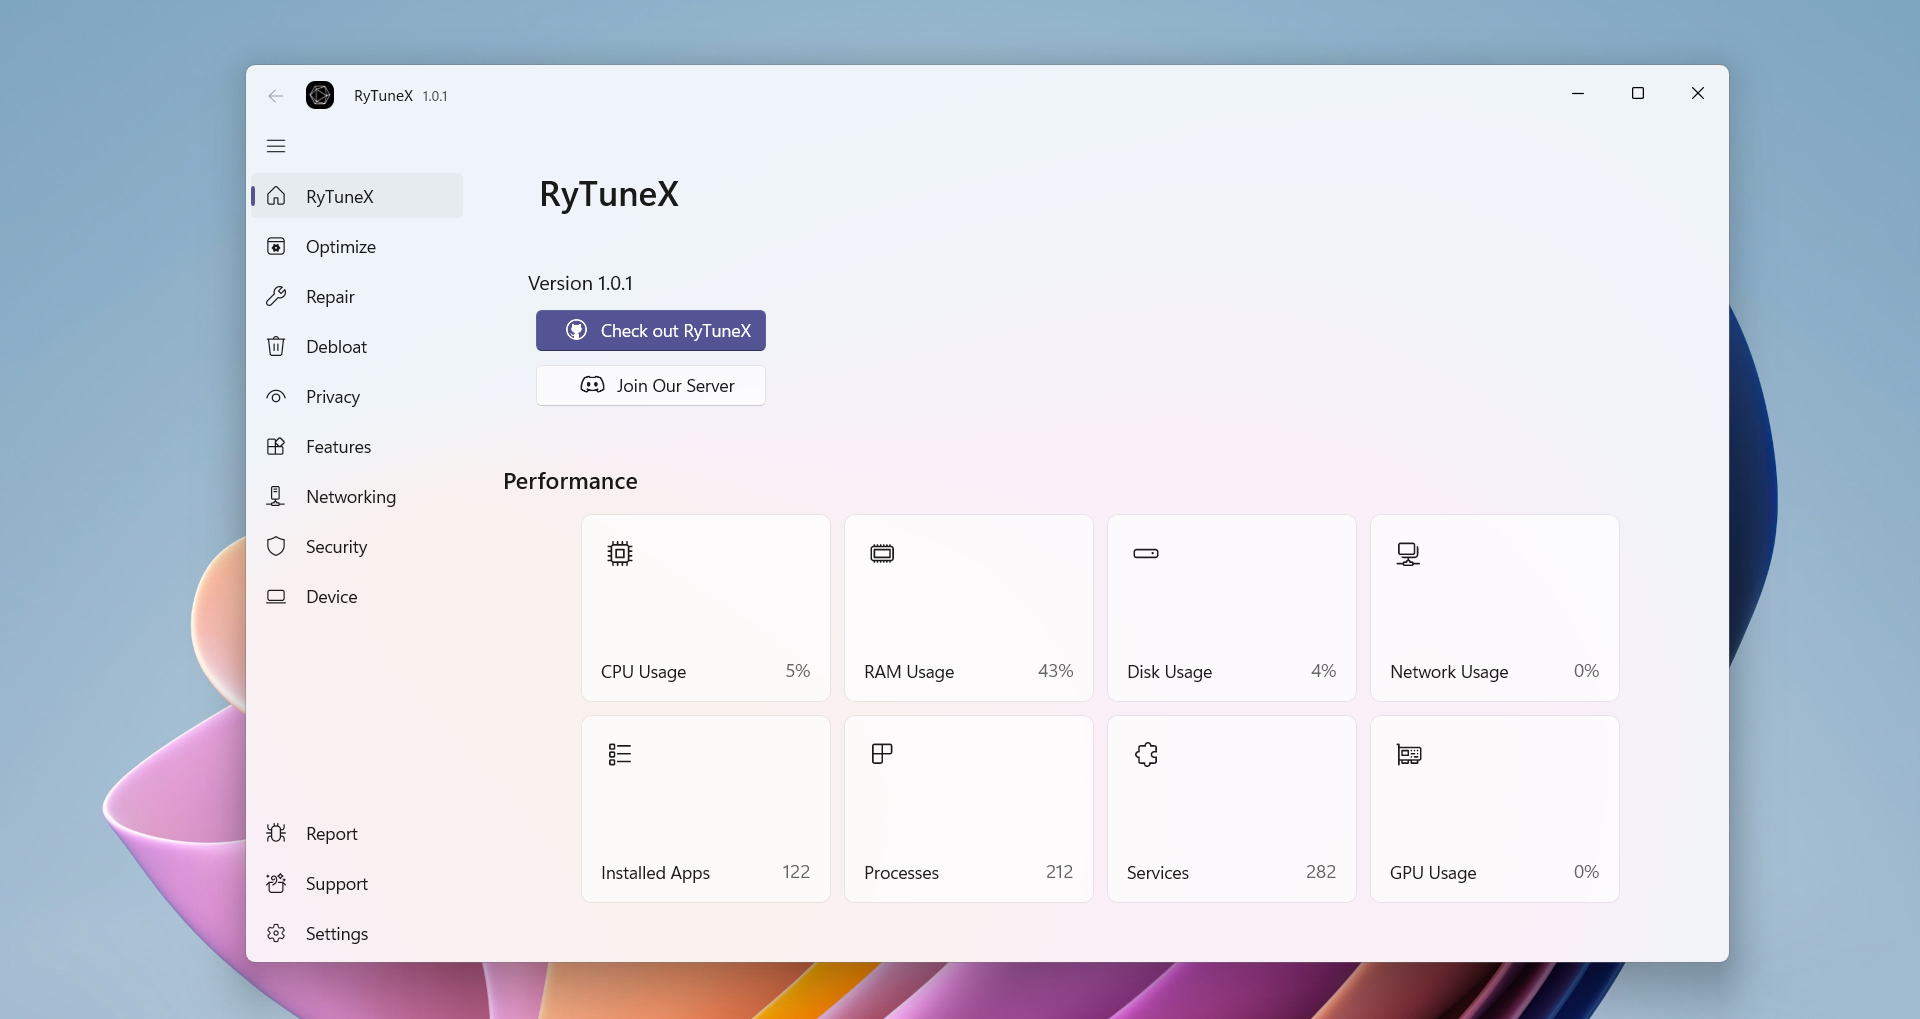Open the Support page
Screen dimensions: 1920x1019
336,884
